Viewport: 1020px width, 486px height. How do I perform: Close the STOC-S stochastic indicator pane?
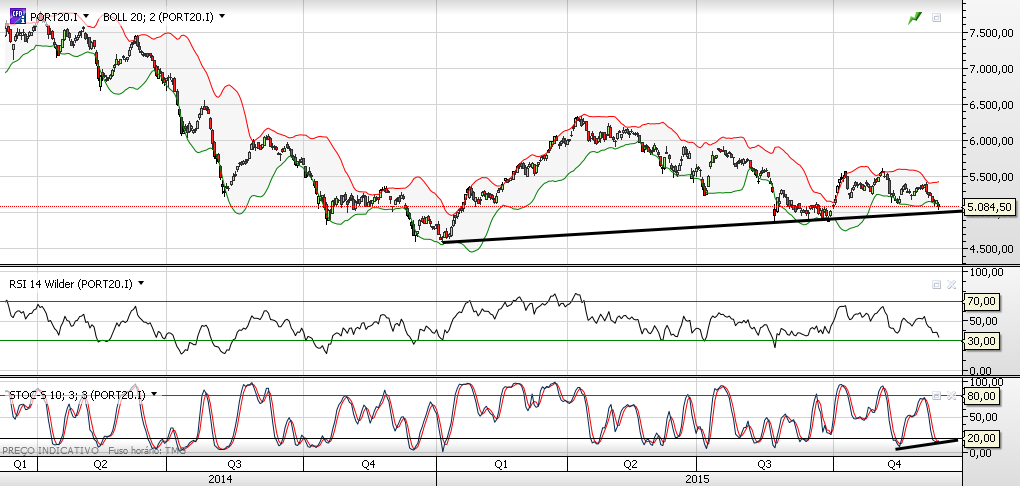(x=950, y=395)
